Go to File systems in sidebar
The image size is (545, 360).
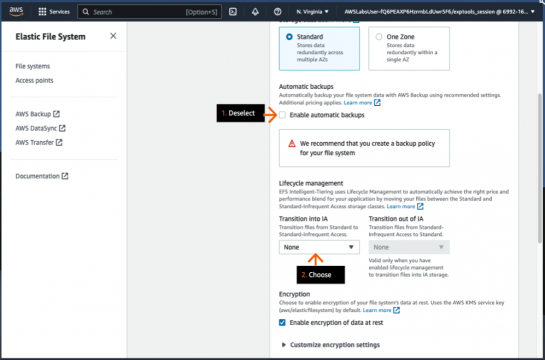click(33, 66)
